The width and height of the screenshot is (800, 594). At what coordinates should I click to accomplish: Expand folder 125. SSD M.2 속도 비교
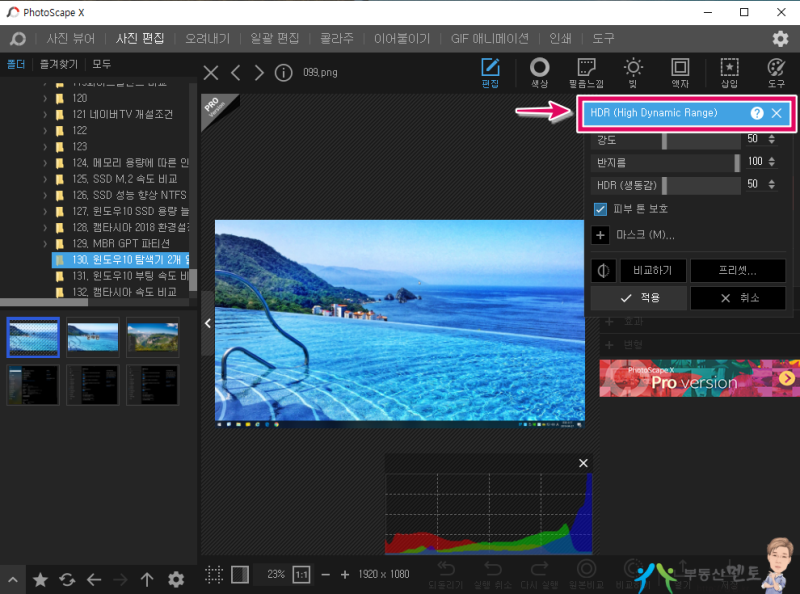(x=45, y=179)
